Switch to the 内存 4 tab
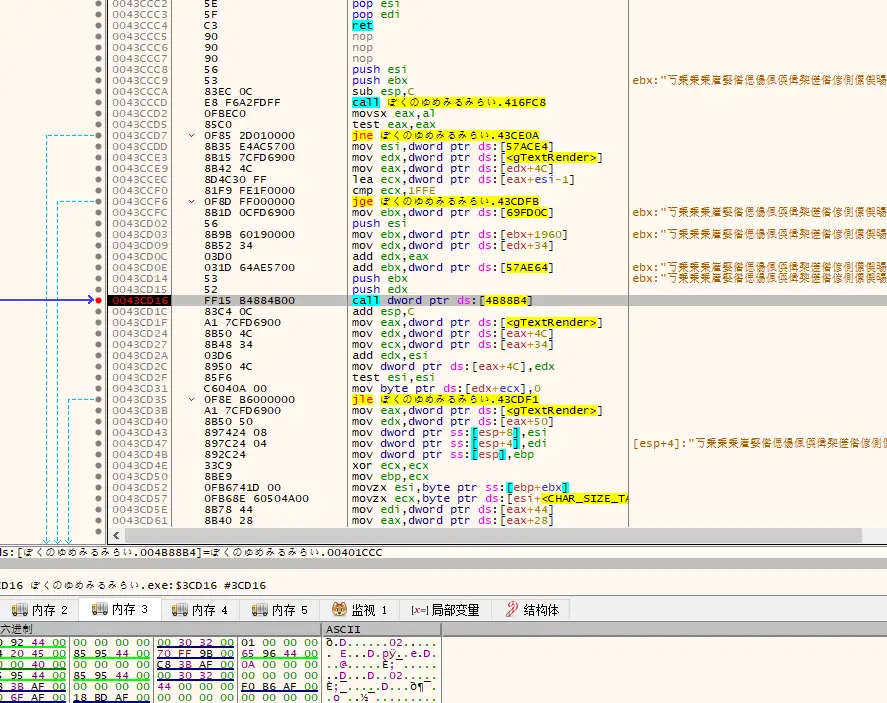 pyautogui.click(x=200, y=610)
